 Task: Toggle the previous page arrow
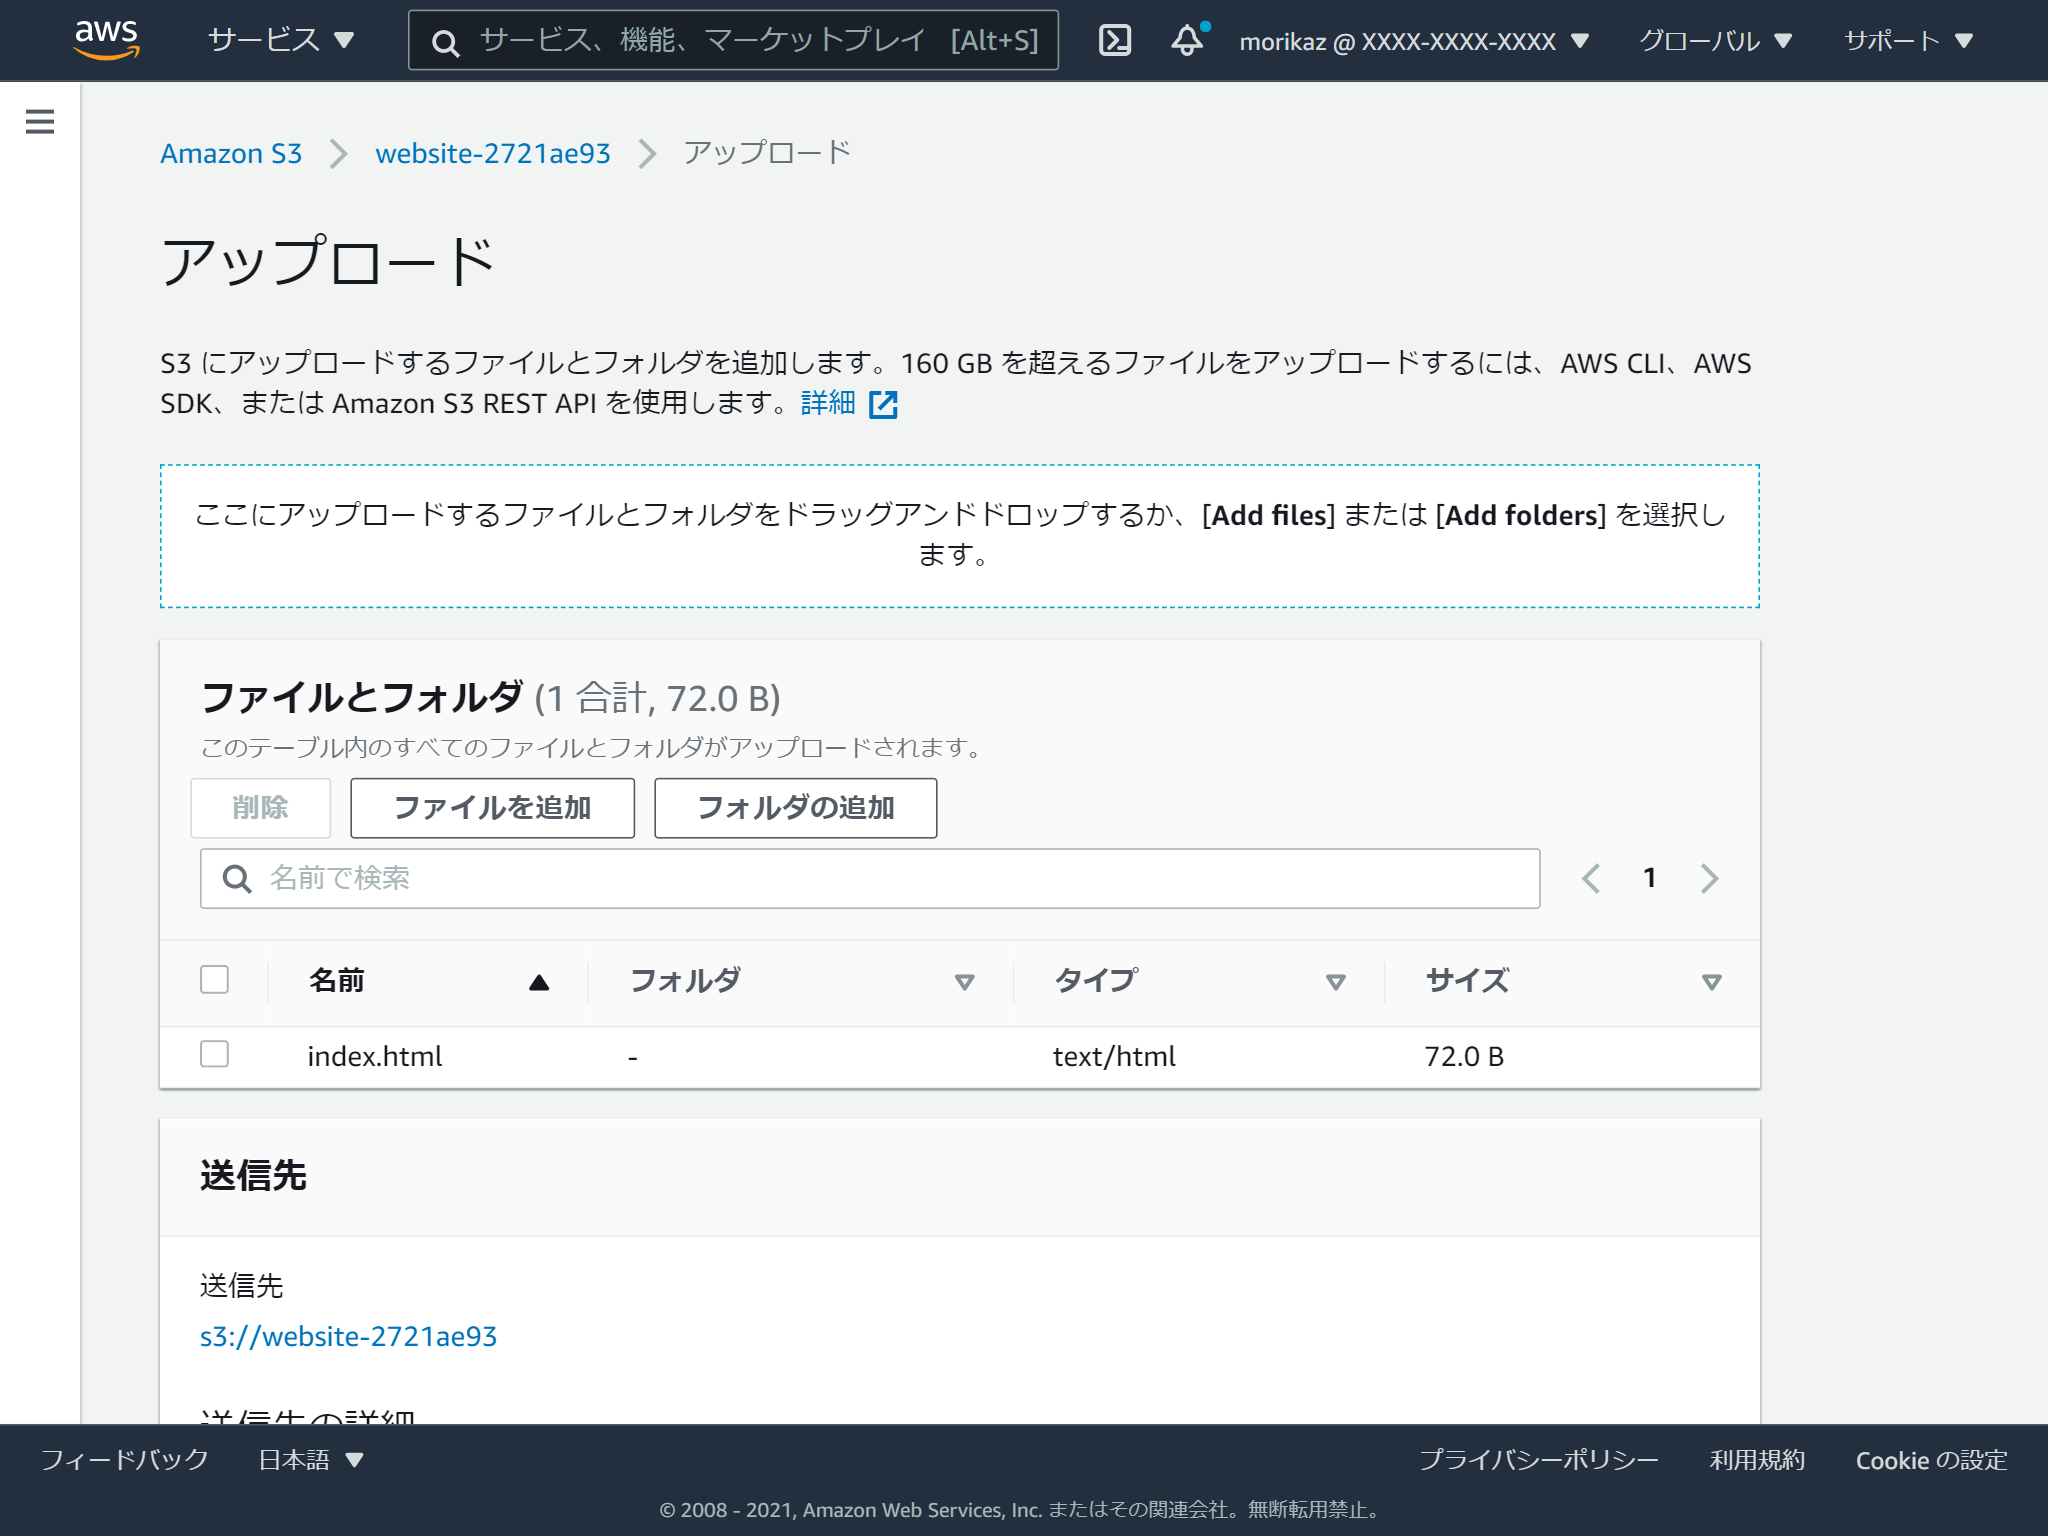(x=1590, y=878)
